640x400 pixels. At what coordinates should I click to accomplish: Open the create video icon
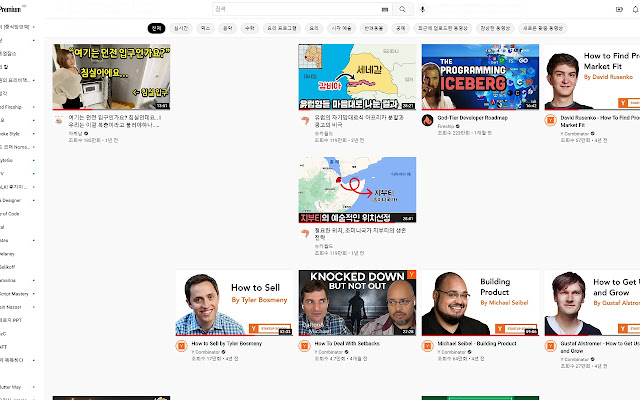coord(619,9)
